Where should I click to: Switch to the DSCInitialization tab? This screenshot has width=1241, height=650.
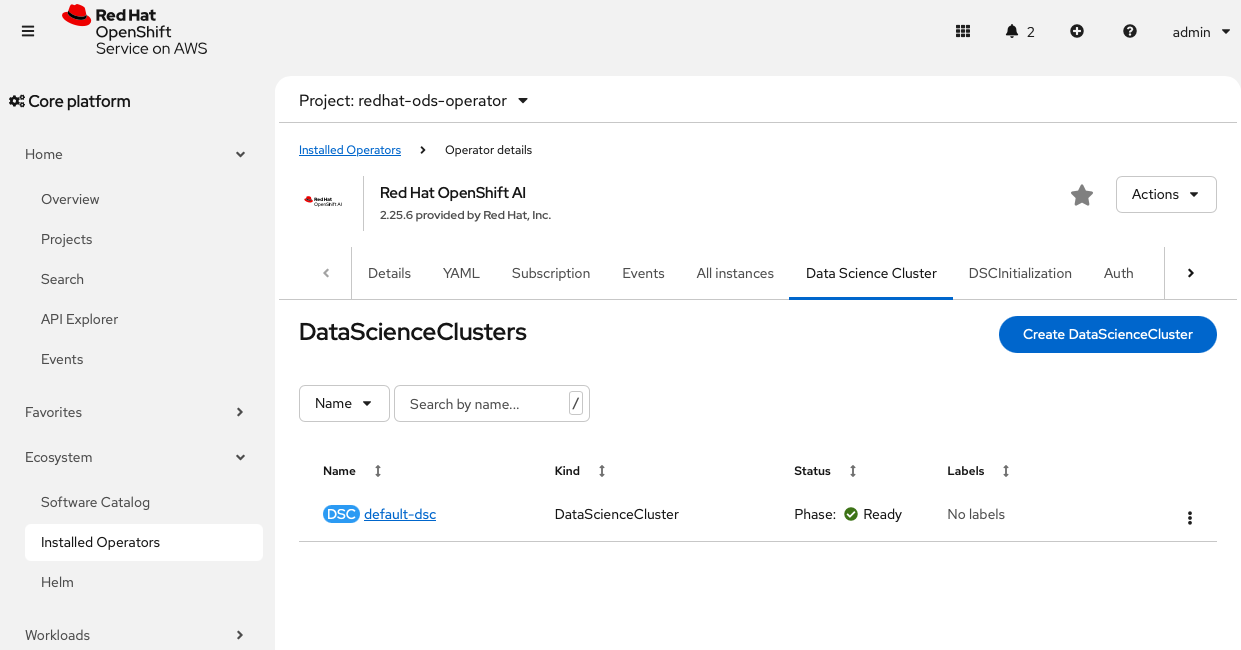pos(1020,273)
